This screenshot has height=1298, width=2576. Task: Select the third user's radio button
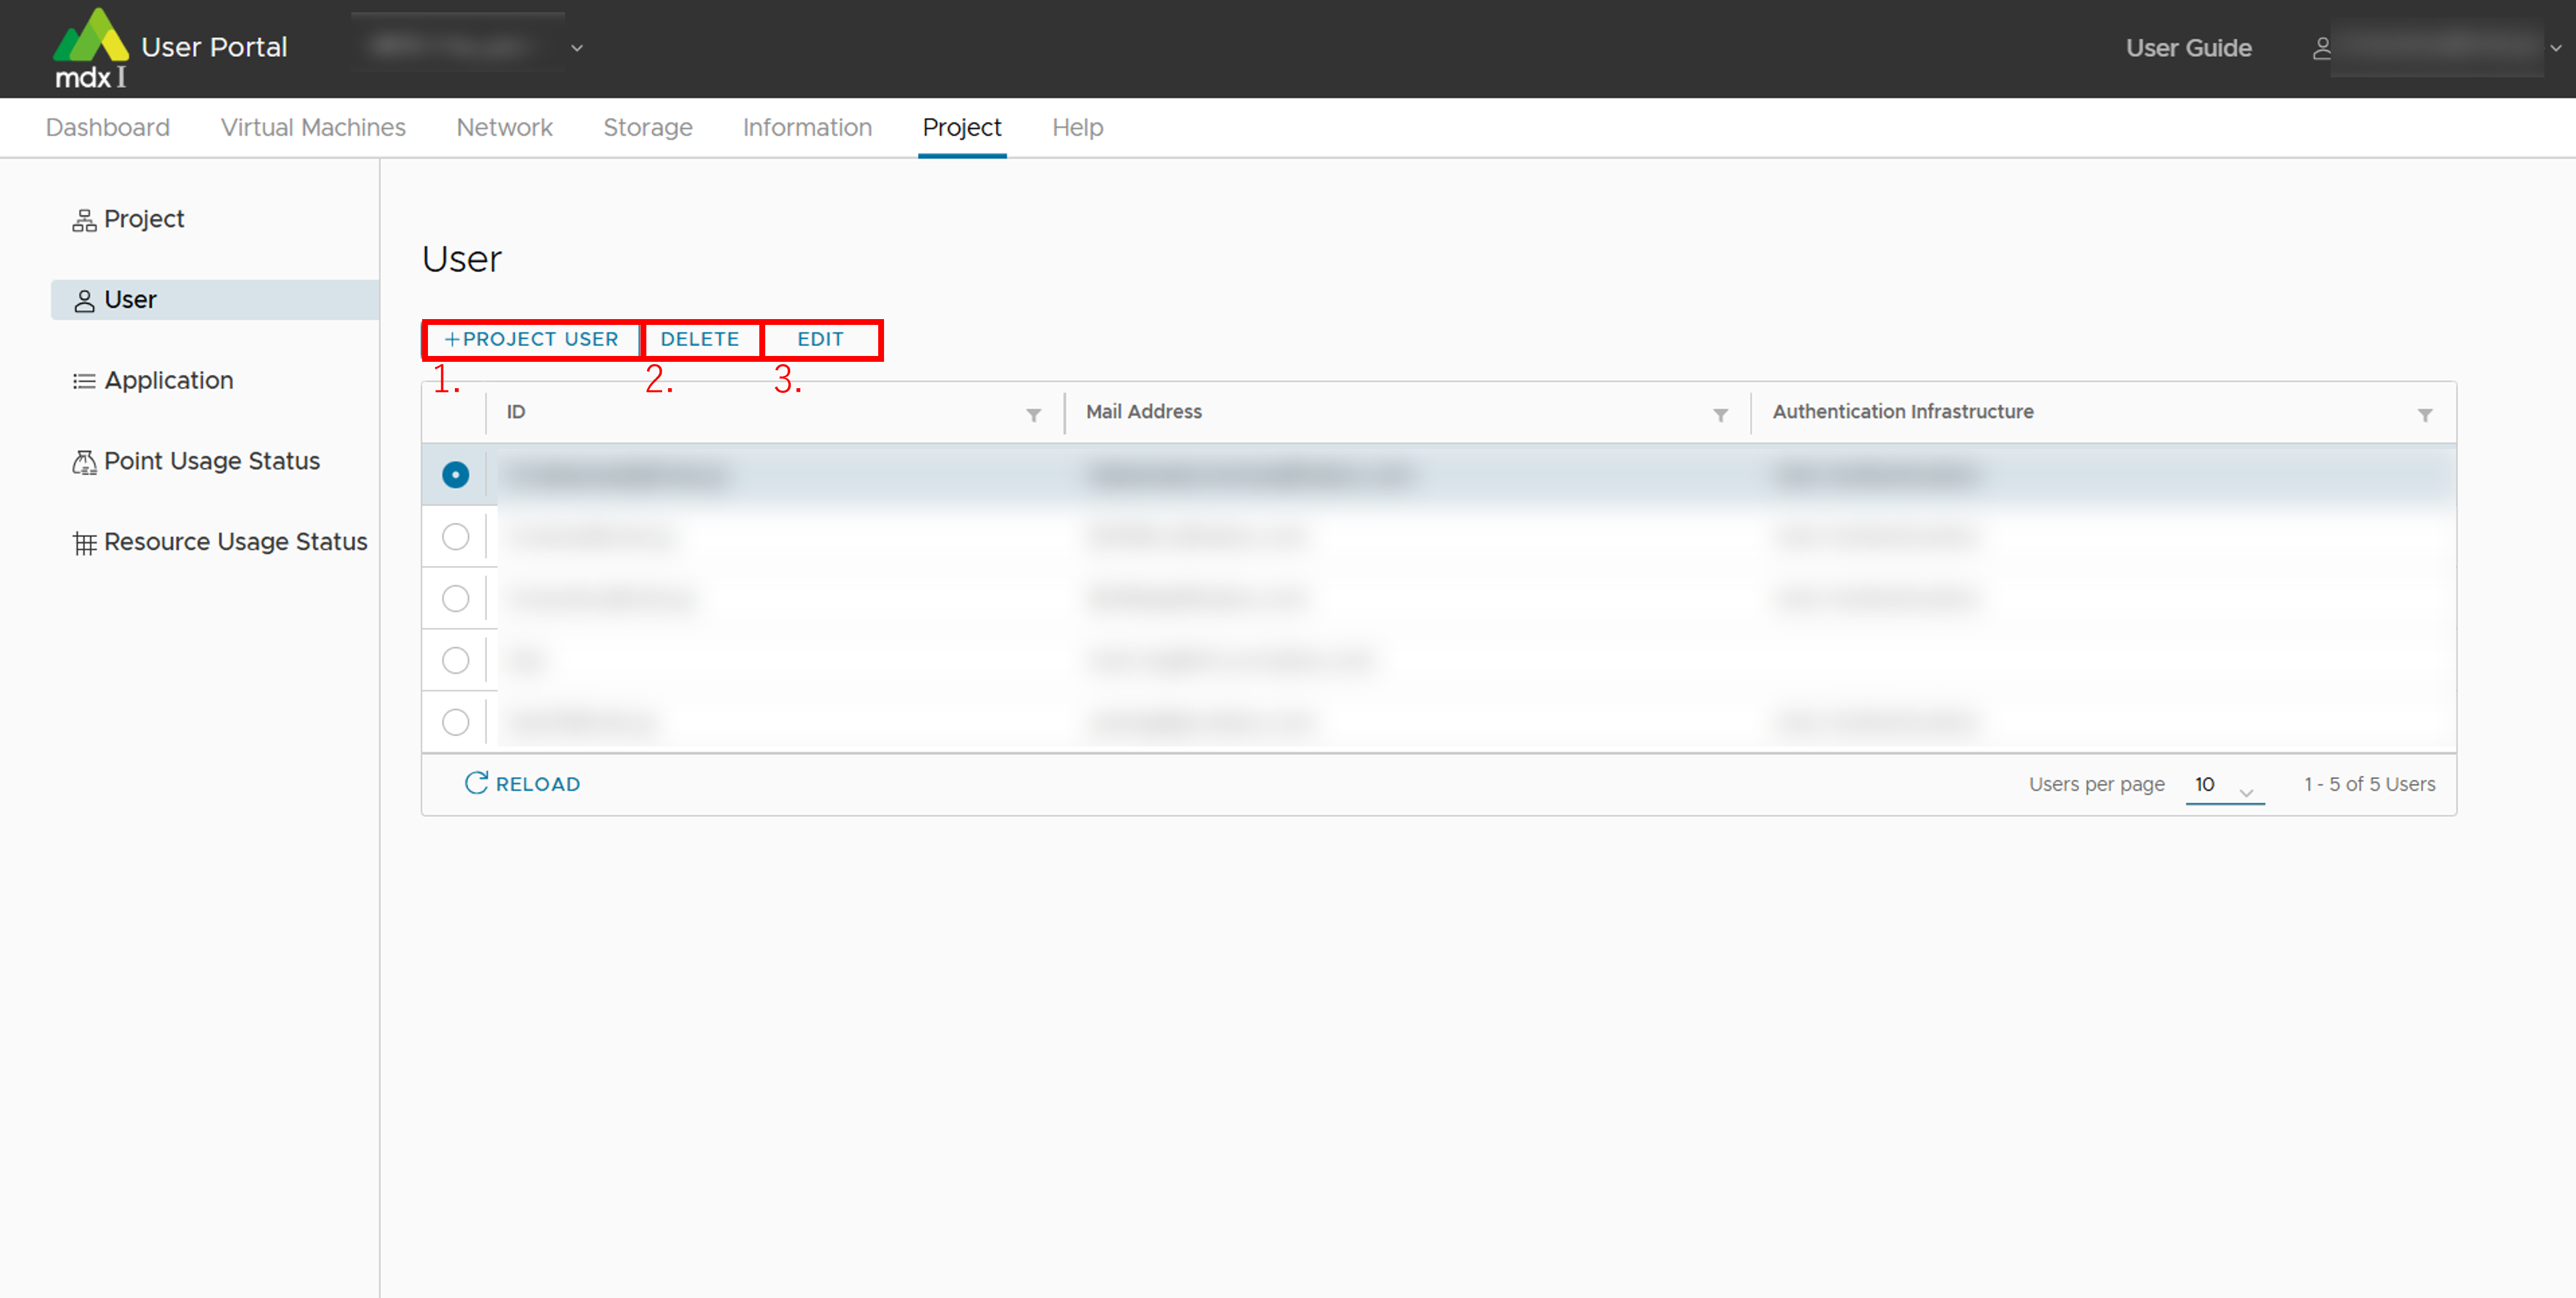click(455, 599)
